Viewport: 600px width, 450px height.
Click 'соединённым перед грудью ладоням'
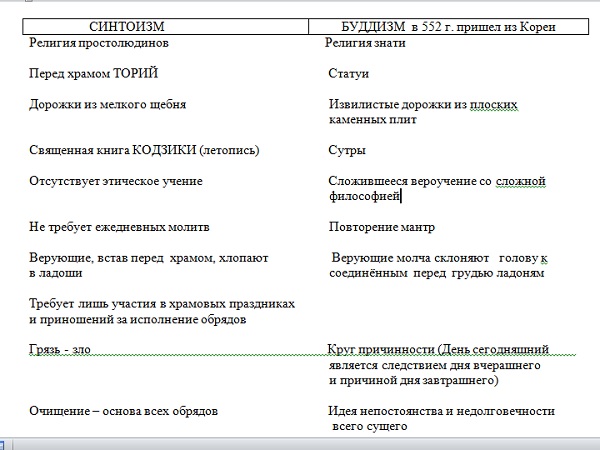point(437,273)
